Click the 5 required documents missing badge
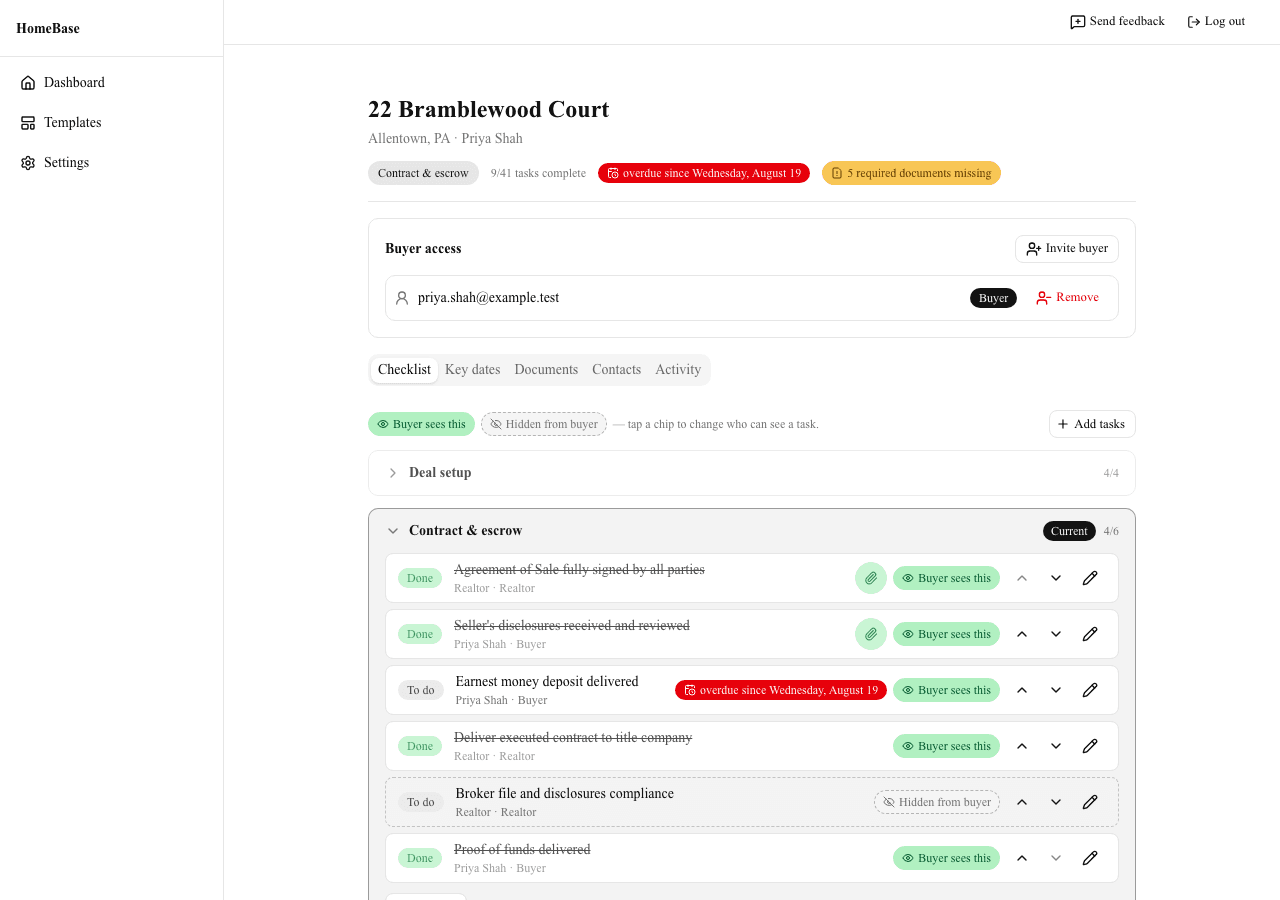This screenshot has width=1280, height=900. click(911, 173)
